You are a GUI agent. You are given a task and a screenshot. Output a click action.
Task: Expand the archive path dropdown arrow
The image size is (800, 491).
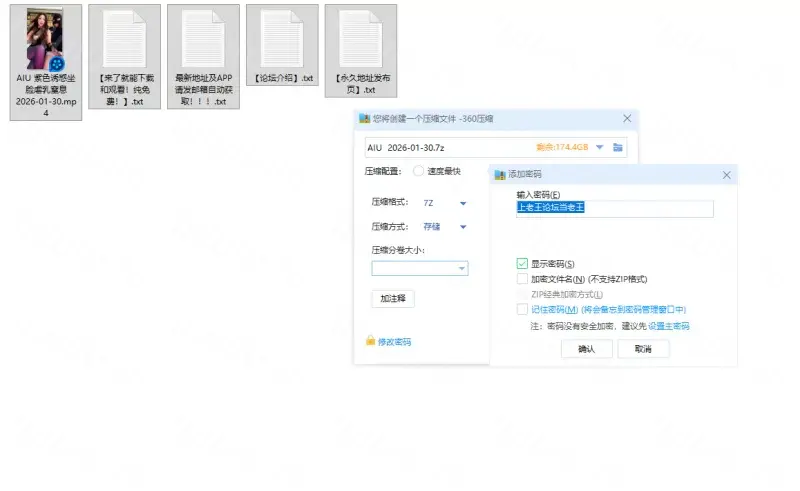(600, 147)
